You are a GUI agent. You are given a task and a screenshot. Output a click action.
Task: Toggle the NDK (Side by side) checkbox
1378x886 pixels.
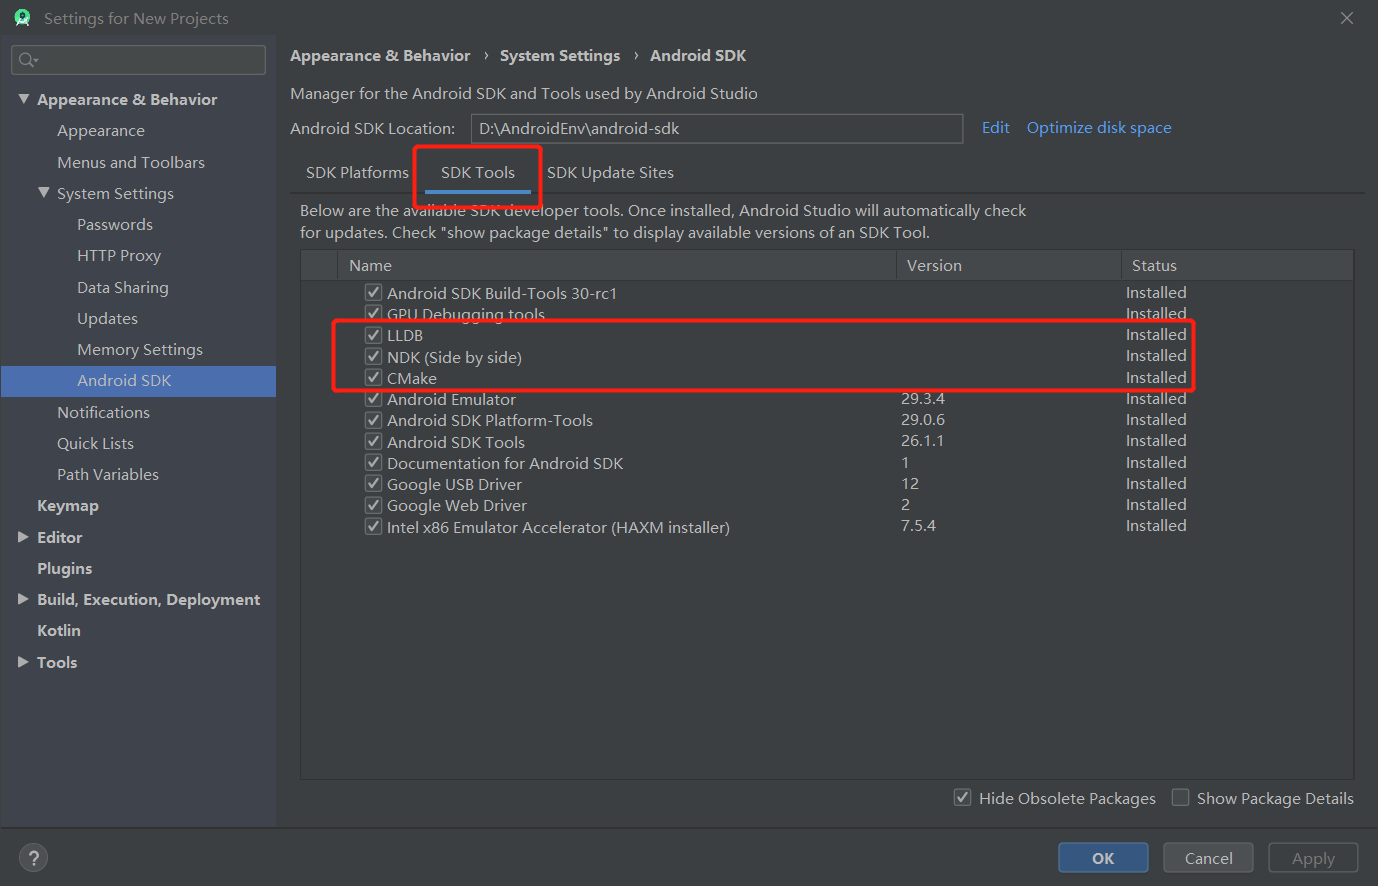tap(373, 356)
